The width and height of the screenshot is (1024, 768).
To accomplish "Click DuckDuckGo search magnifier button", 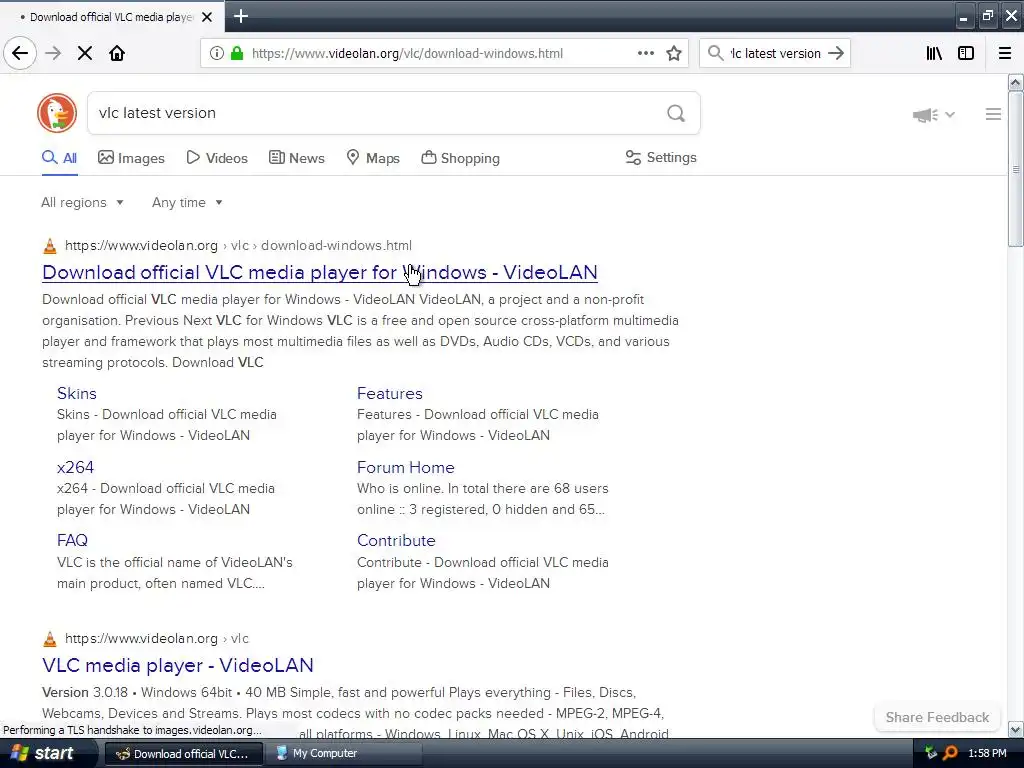I will [x=676, y=114].
